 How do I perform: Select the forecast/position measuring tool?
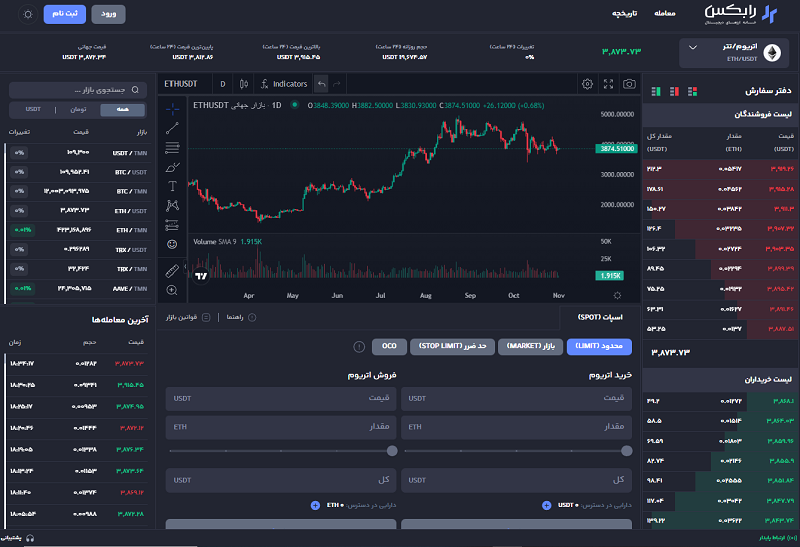(172, 225)
